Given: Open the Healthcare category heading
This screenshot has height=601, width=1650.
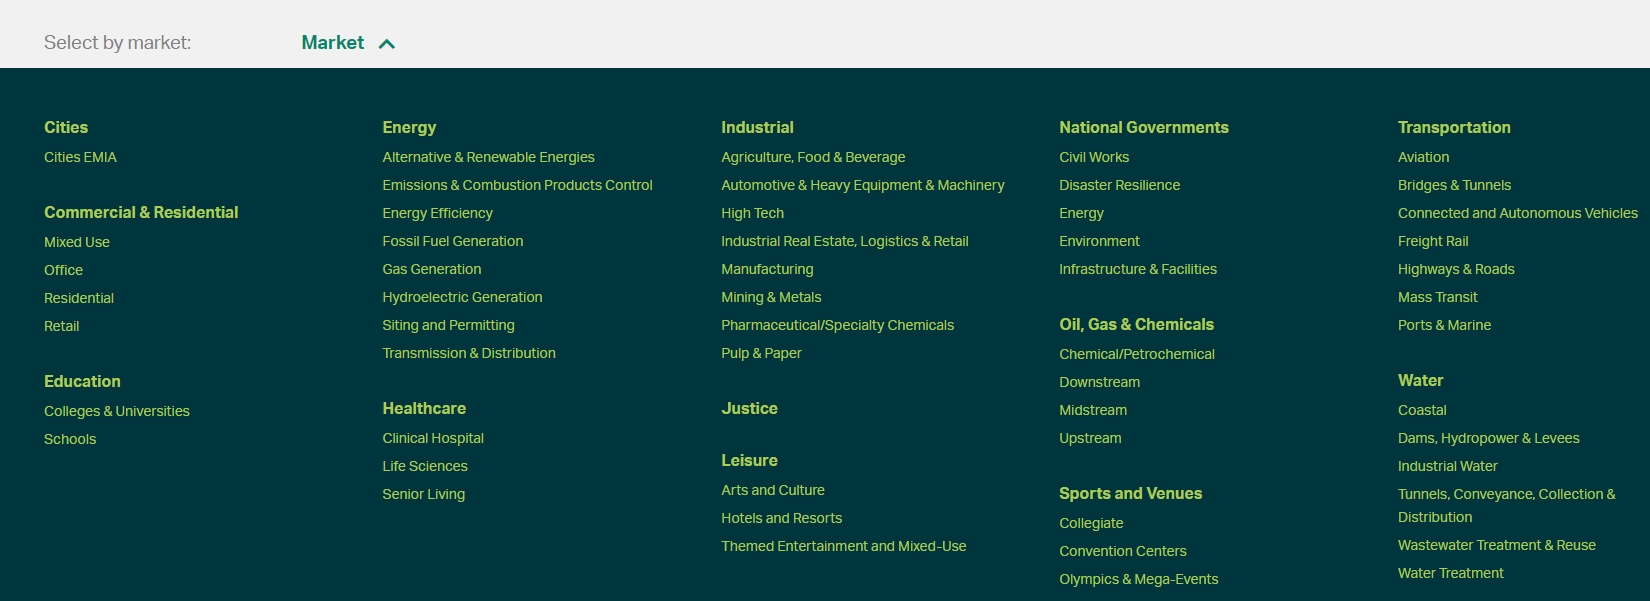Looking at the screenshot, I should [424, 408].
